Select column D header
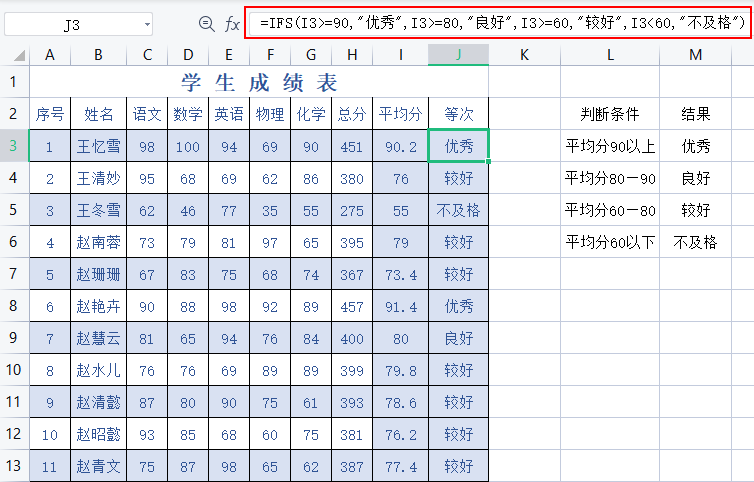This screenshot has height=482, width=754. 188,55
